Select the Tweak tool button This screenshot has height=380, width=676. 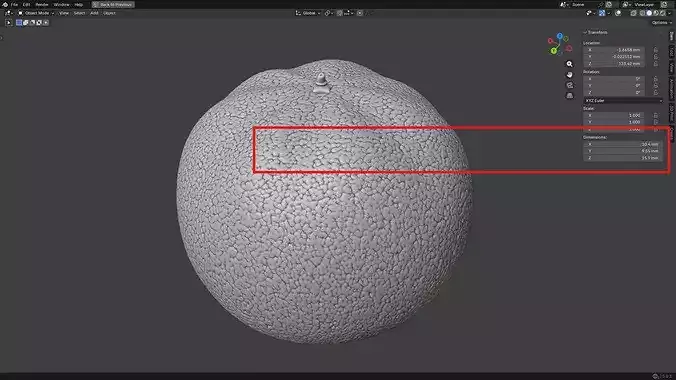point(8,22)
